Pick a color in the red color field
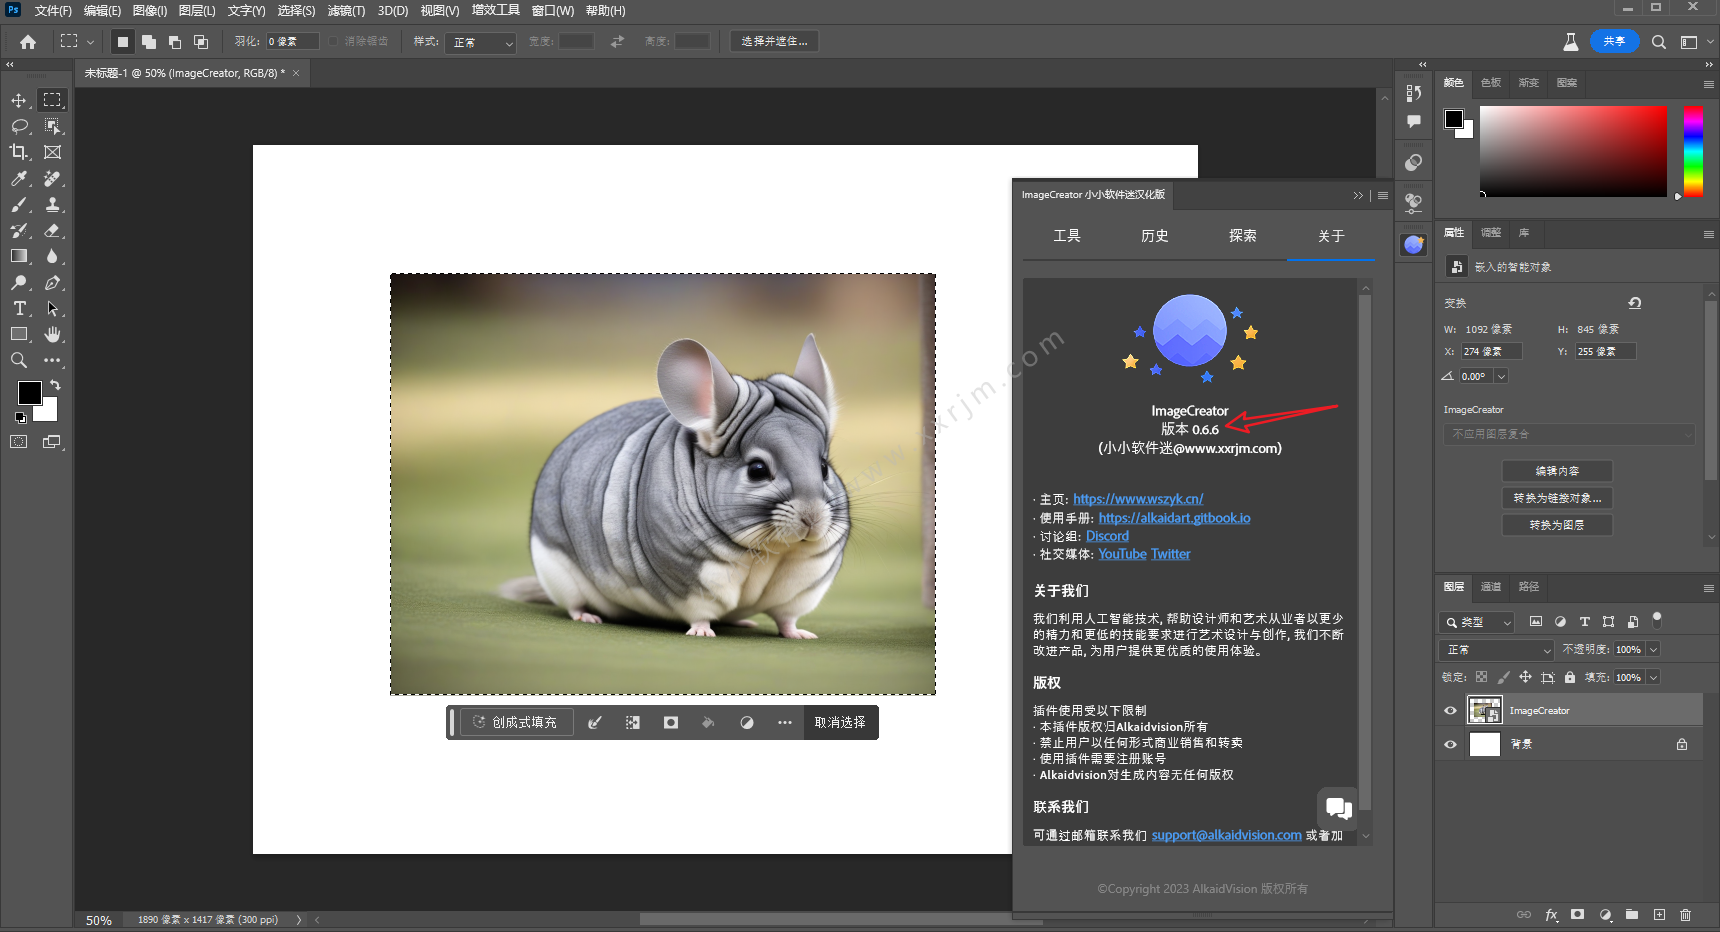The image size is (1720, 932). 1573,151
